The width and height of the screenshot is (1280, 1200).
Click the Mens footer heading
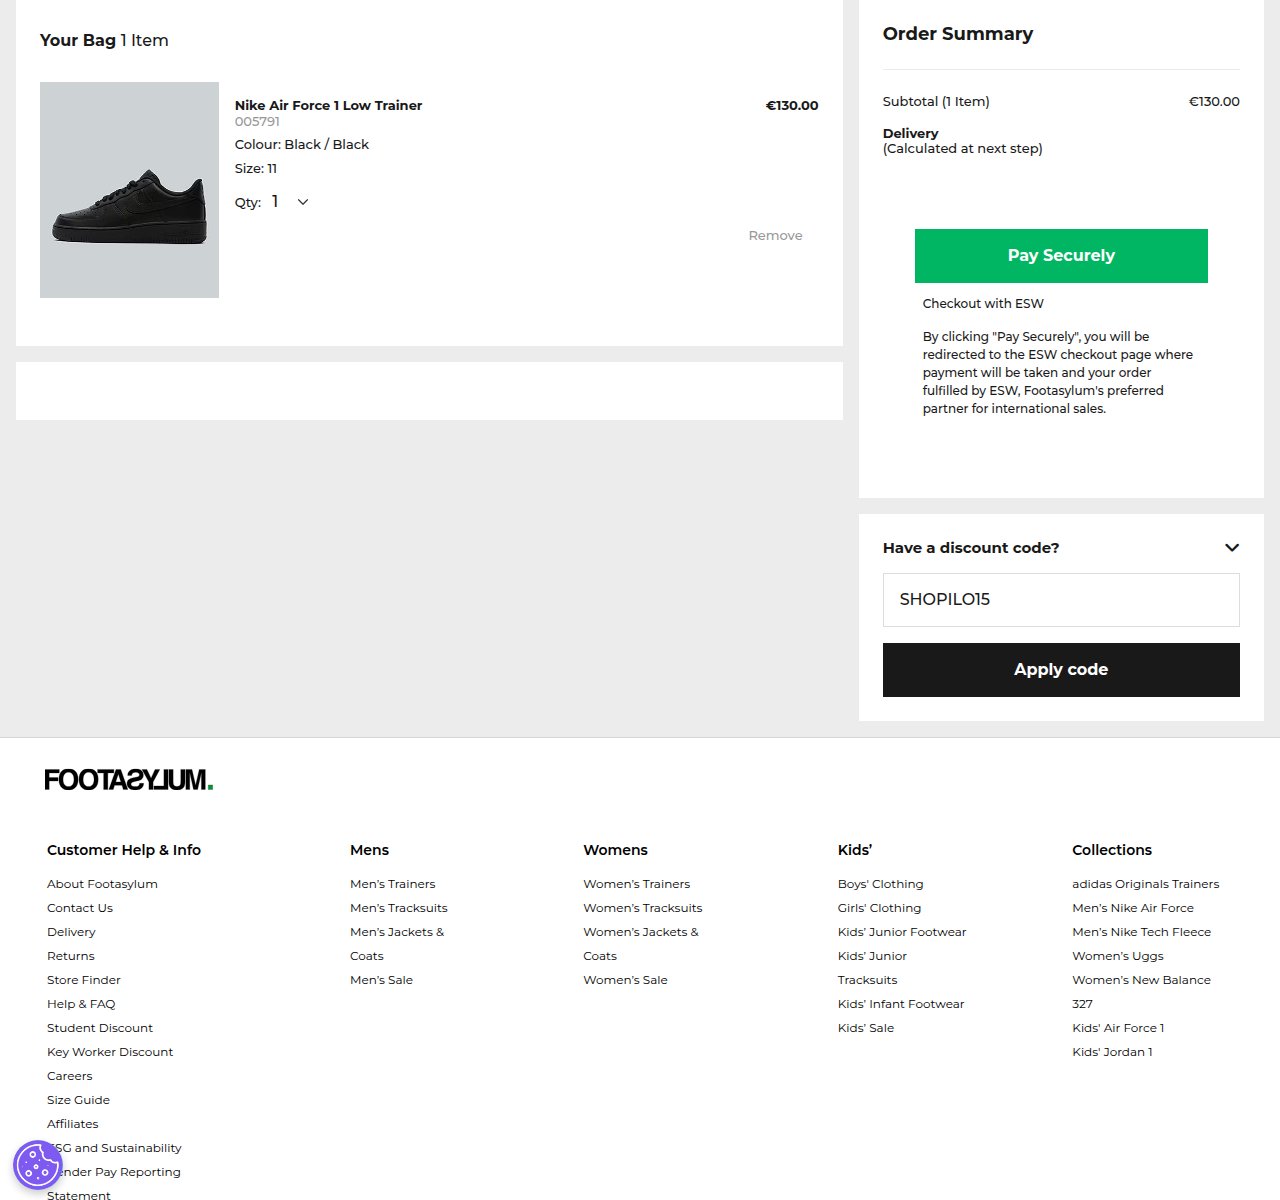pos(369,850)
